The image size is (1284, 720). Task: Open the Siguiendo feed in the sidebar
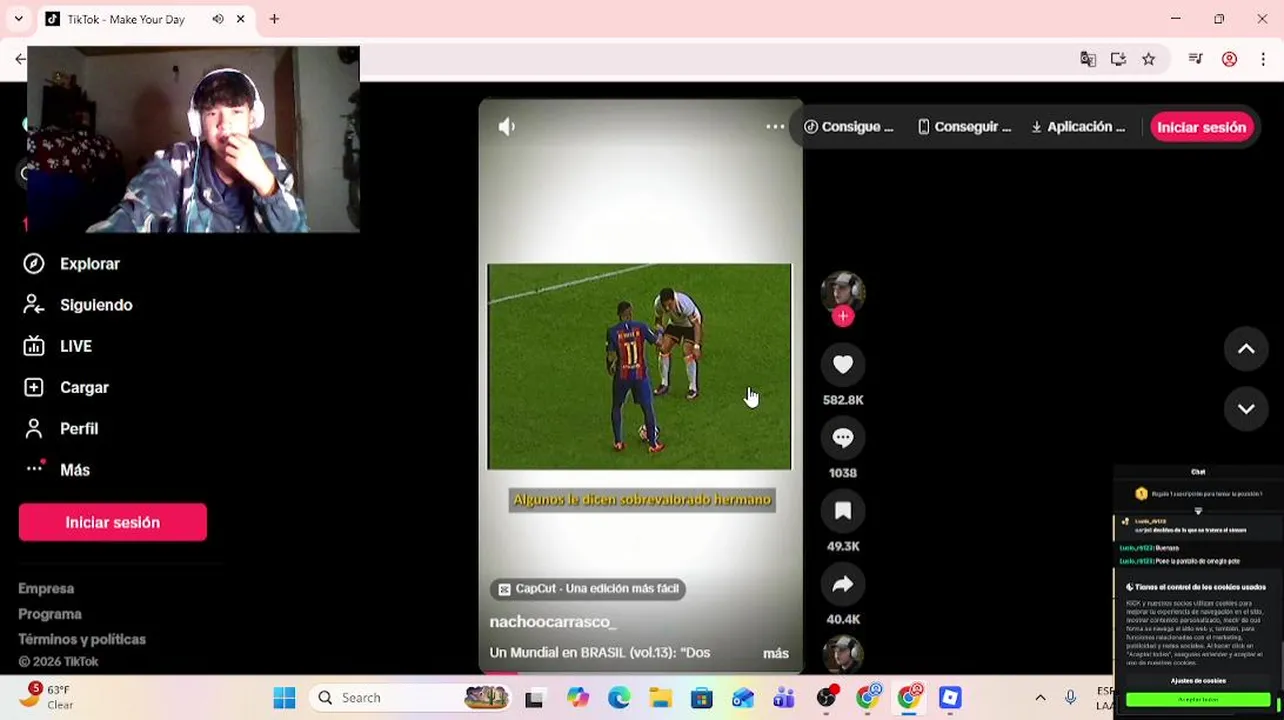click(x=78, y=305)
